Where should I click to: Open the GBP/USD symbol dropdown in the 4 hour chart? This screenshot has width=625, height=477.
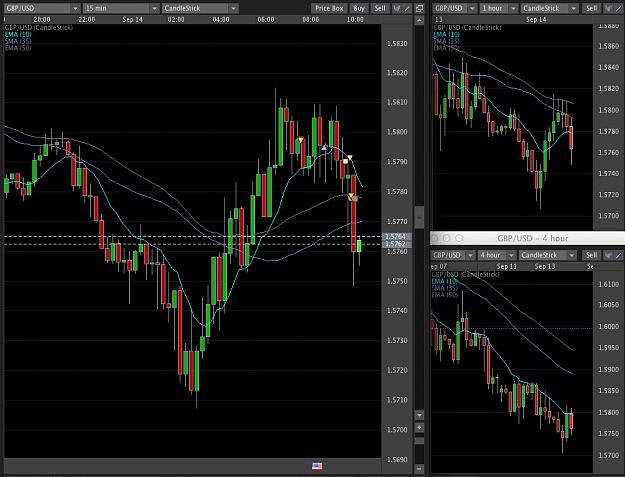tap(453, 255)
